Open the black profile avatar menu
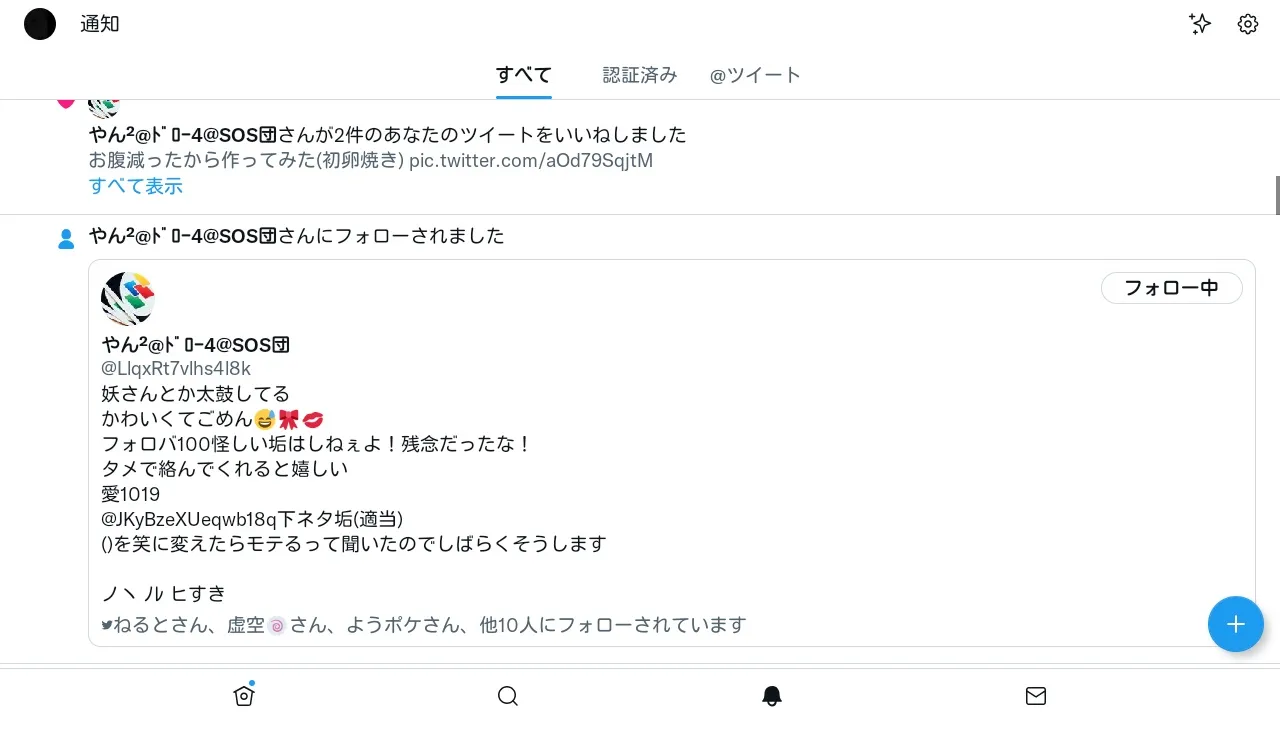Screen dimensions: 1280x729 tap(40, 24)
